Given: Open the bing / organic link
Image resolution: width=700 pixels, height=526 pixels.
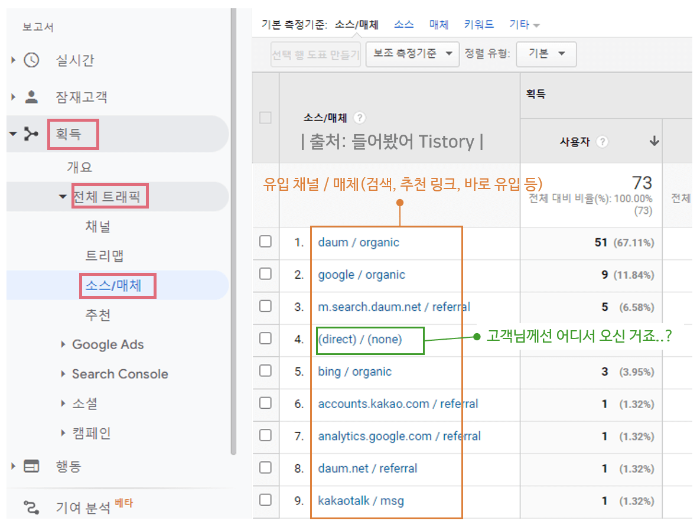Looking at the screenshot, I should pos(354,372).
